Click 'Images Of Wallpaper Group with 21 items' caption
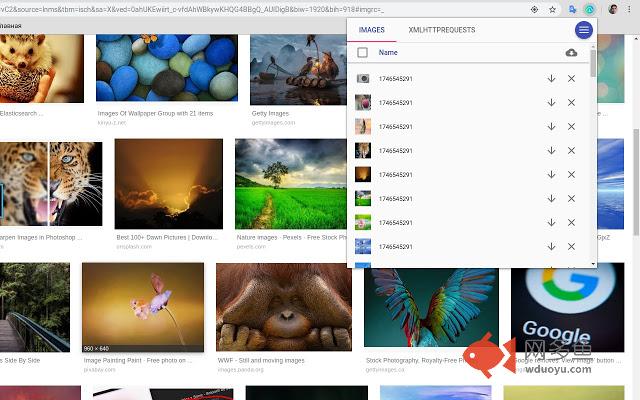Screen dimensions: 640x400 155,113
